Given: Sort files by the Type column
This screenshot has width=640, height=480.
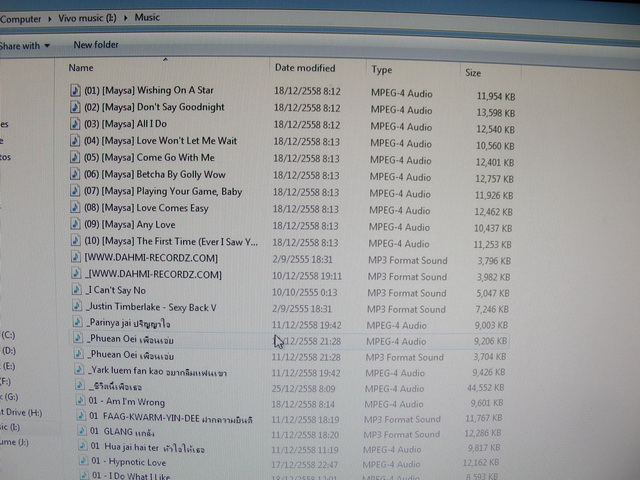Looking at the screenshot, I should [x=382, y=70].
